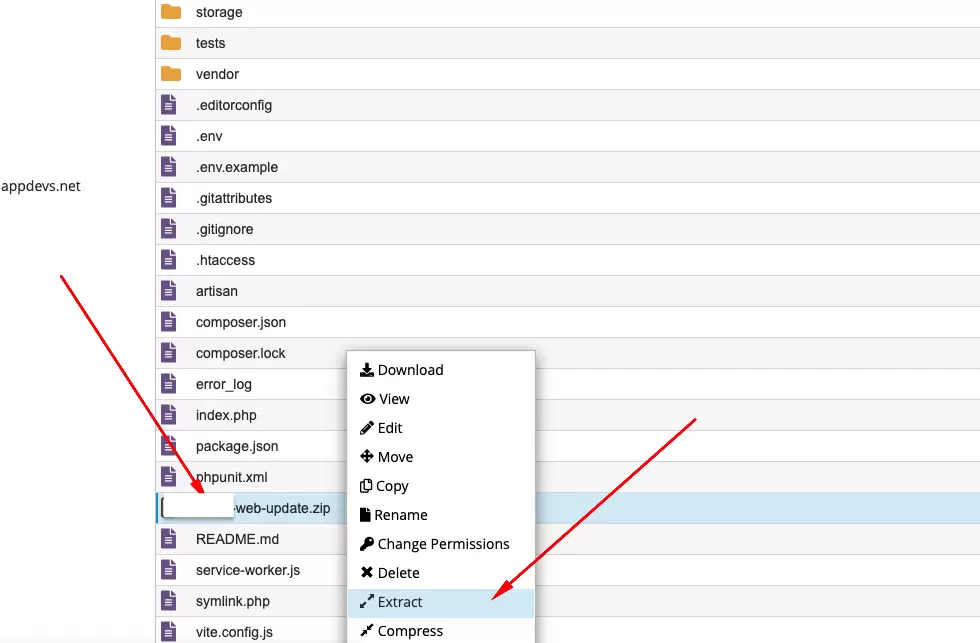Select Compress in the context menu
Viewport: 980px width, 643px height.
(410, 631)
